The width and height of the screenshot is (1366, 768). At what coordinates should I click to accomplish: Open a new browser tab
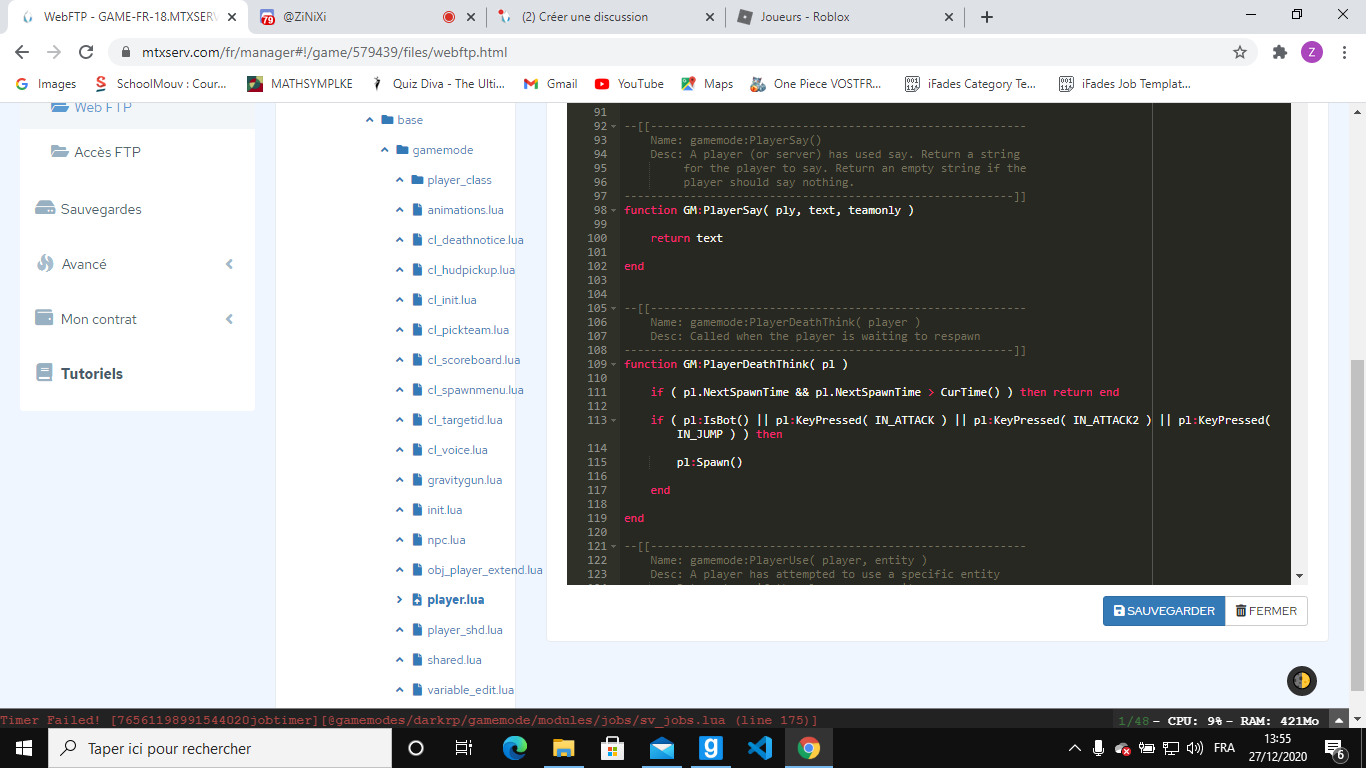click(987, 17)
